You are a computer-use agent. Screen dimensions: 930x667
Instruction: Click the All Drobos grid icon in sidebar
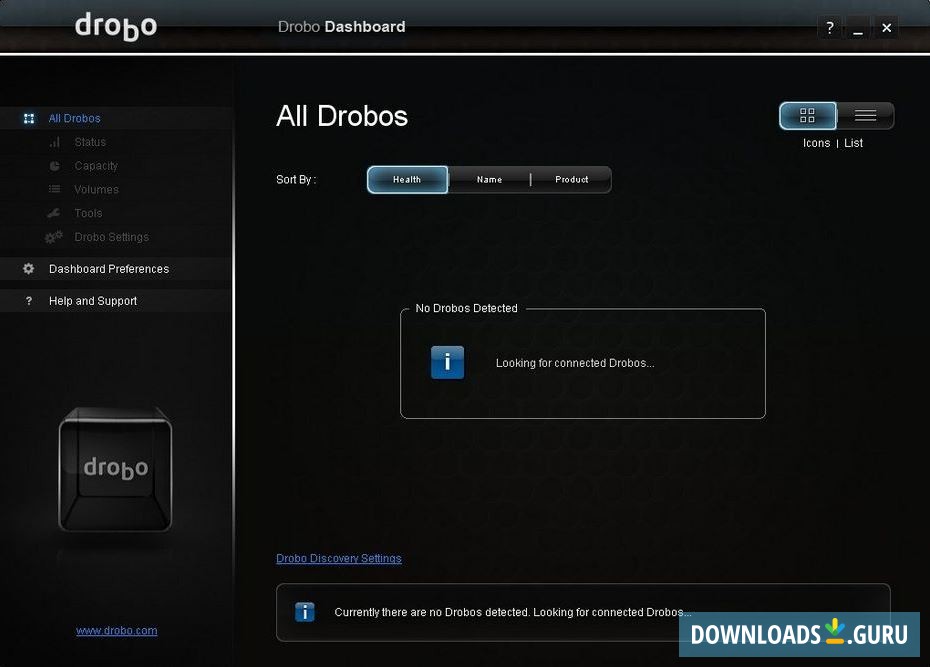[x=28, y=119]
